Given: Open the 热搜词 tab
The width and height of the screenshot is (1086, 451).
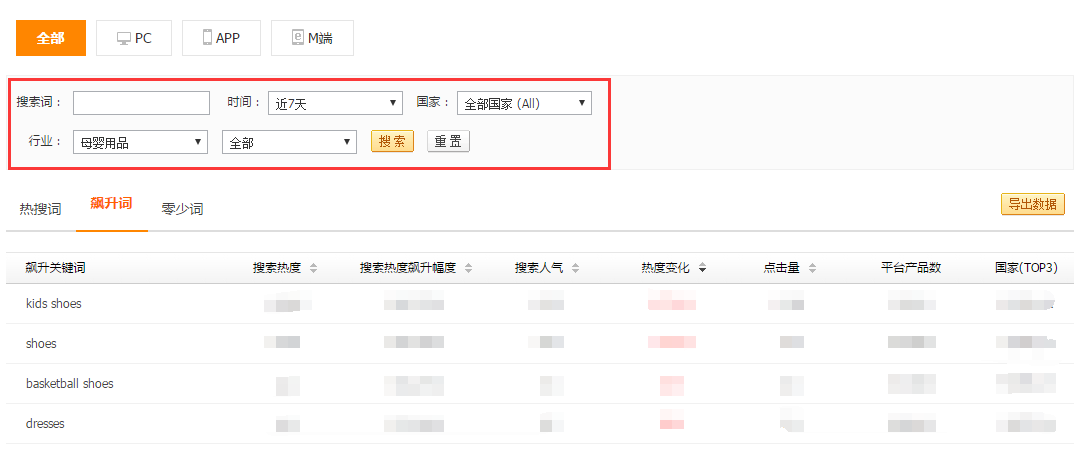Looking at the screenshot, I should click(40, 209).
